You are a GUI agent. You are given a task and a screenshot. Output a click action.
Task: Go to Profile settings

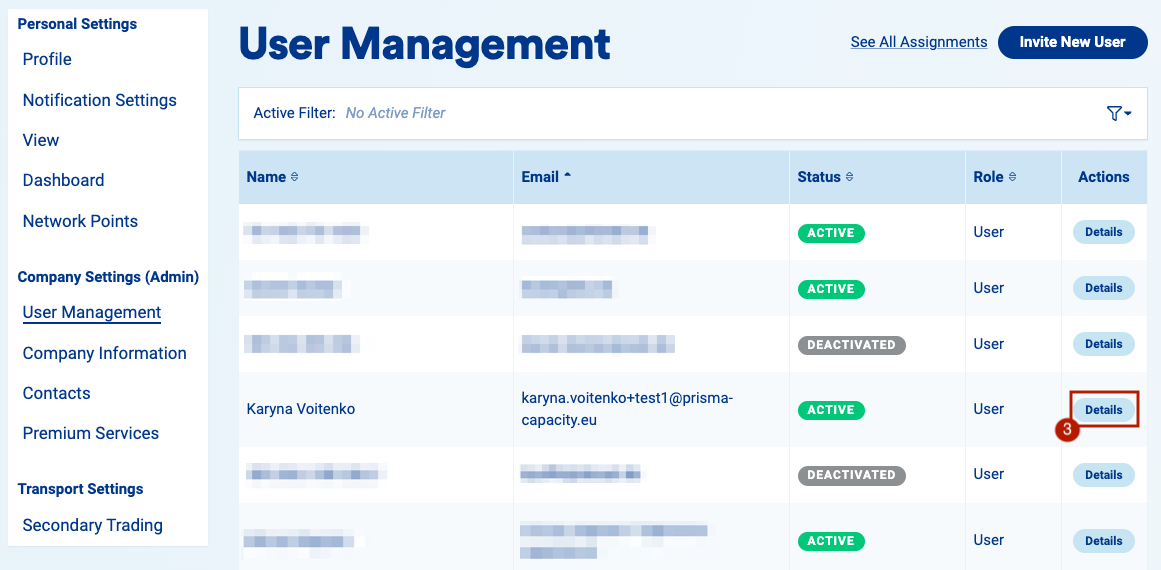pos(47,59)
